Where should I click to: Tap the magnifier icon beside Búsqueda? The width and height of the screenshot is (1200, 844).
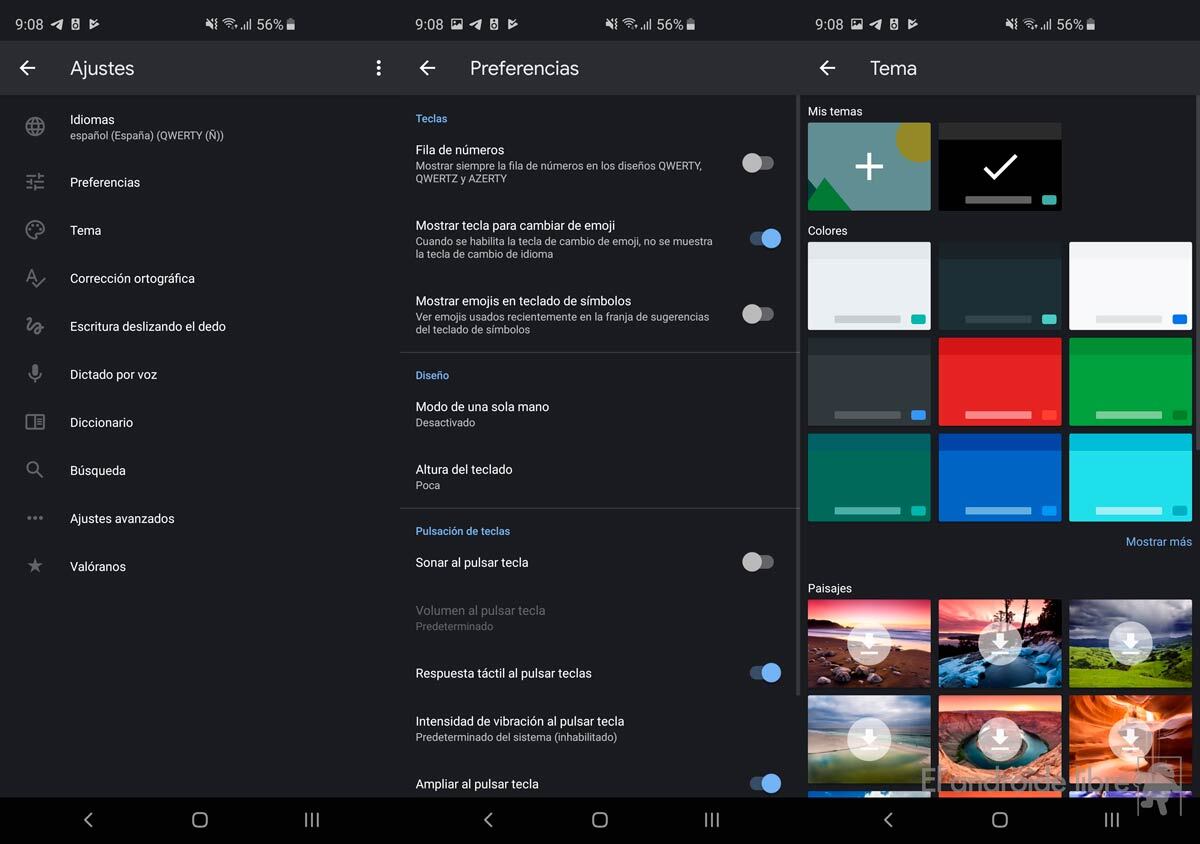(x=35, y=470)
